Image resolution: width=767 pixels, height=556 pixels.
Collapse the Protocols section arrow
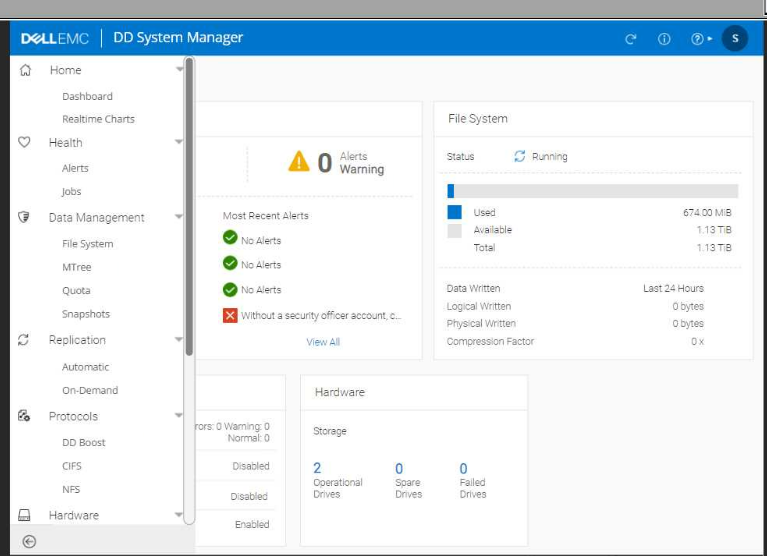tap(179, 416)
